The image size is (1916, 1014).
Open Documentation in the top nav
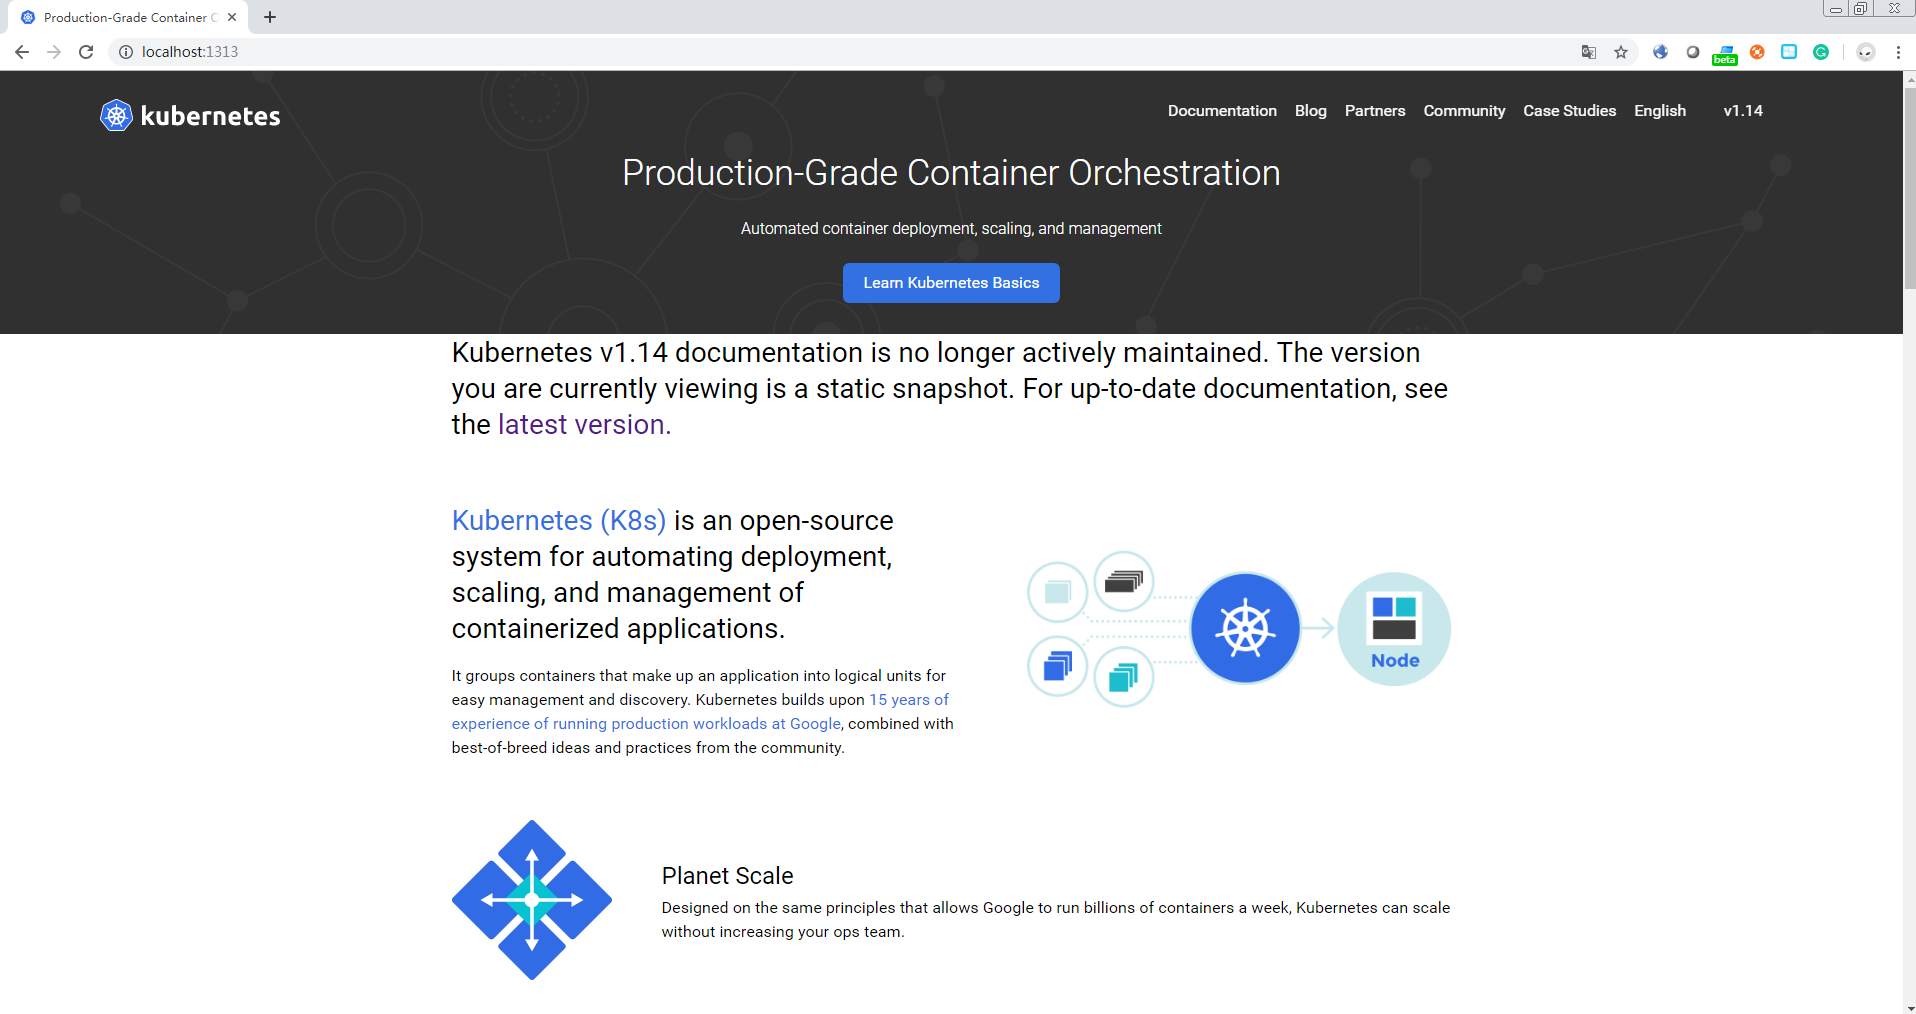tap(1222, 111)
